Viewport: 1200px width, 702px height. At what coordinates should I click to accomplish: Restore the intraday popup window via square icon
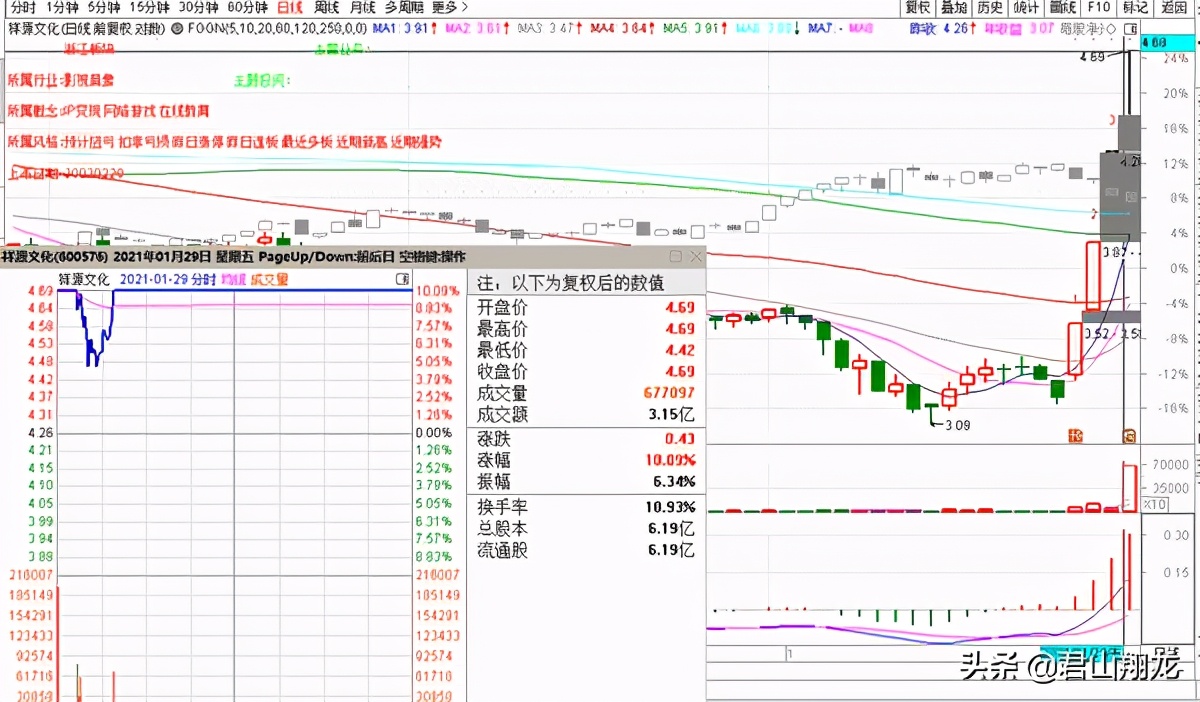[x=676, y=256]
